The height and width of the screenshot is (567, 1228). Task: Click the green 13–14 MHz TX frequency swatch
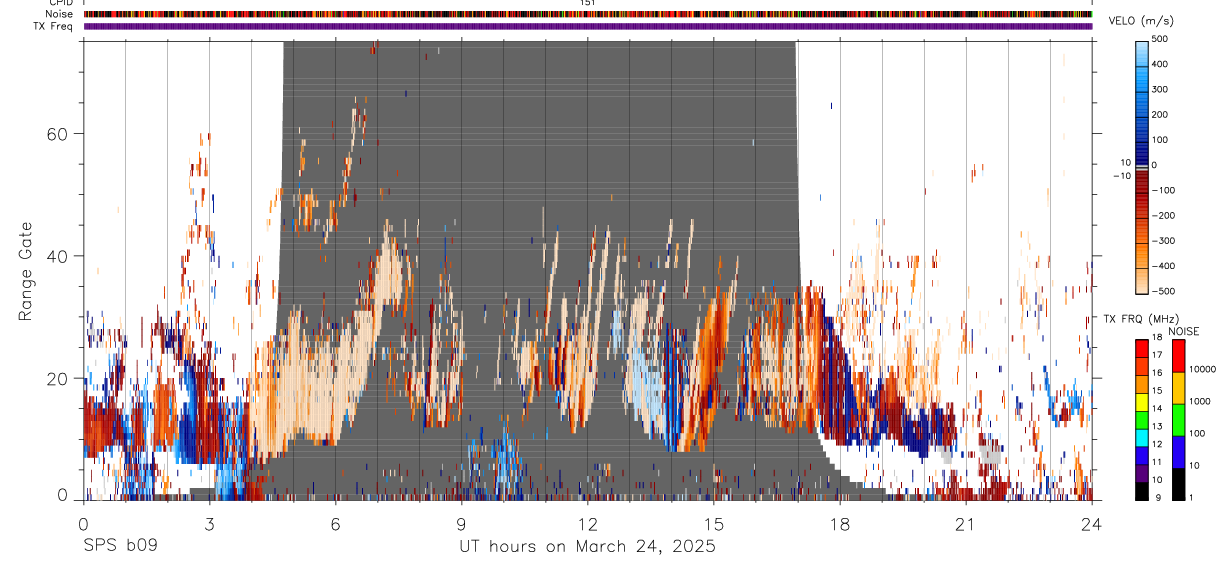pos(1142,420)
